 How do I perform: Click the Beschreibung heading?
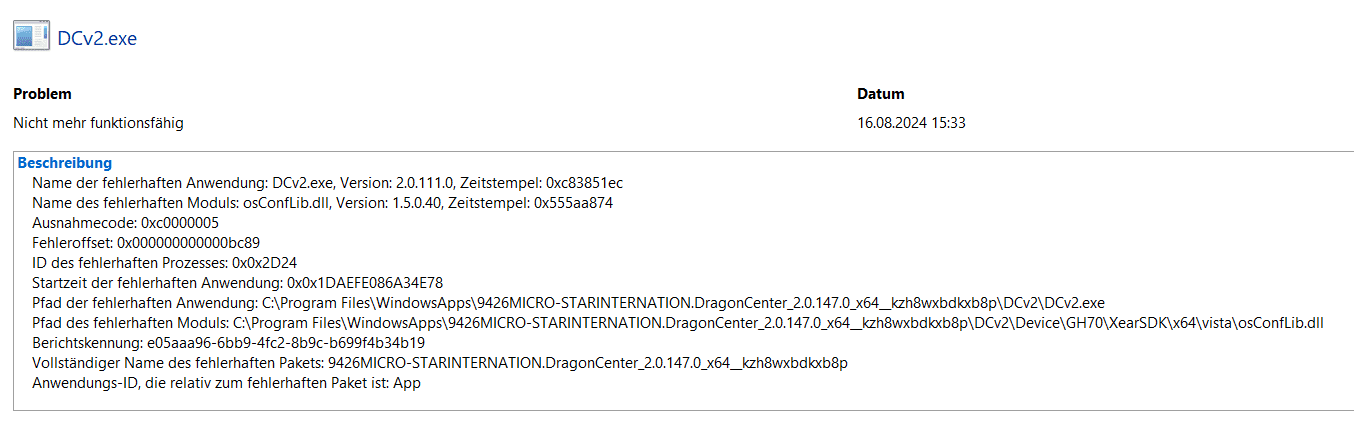click(x=65, y=163)
